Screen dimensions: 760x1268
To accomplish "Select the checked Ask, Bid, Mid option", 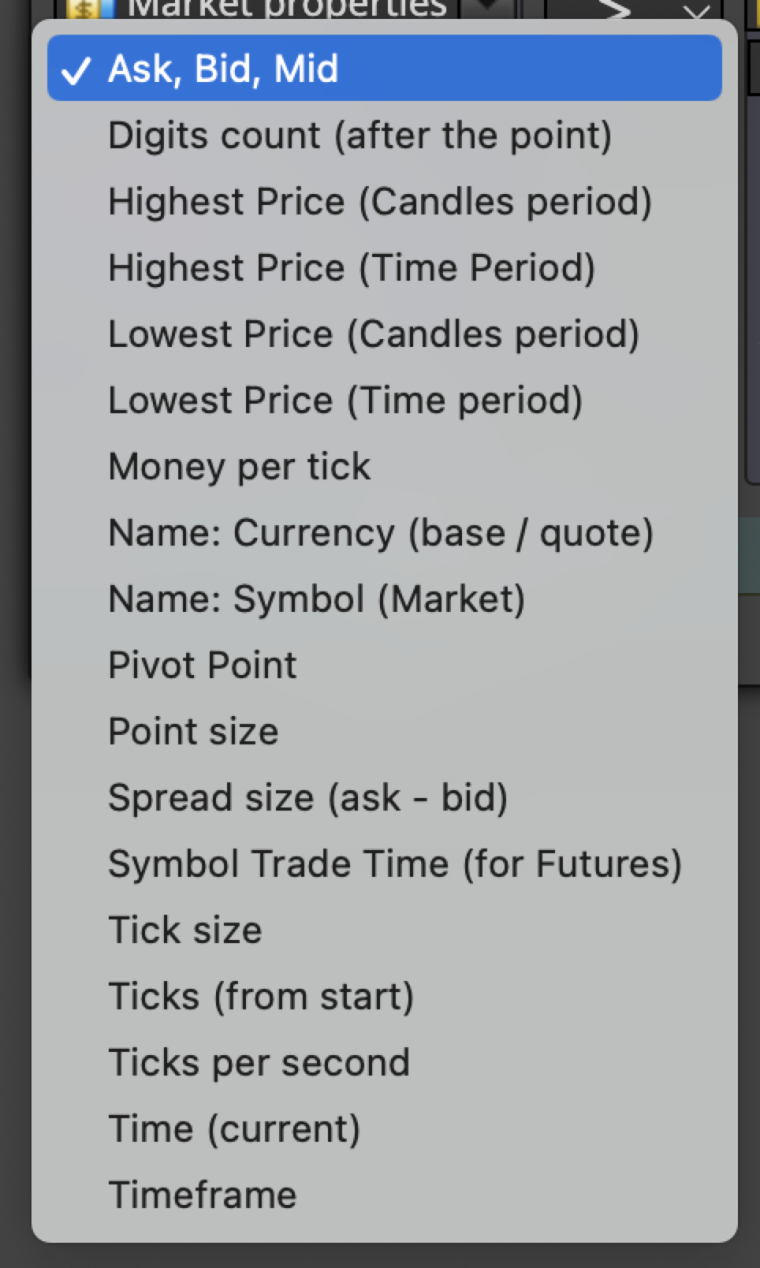I will point(384,68).
